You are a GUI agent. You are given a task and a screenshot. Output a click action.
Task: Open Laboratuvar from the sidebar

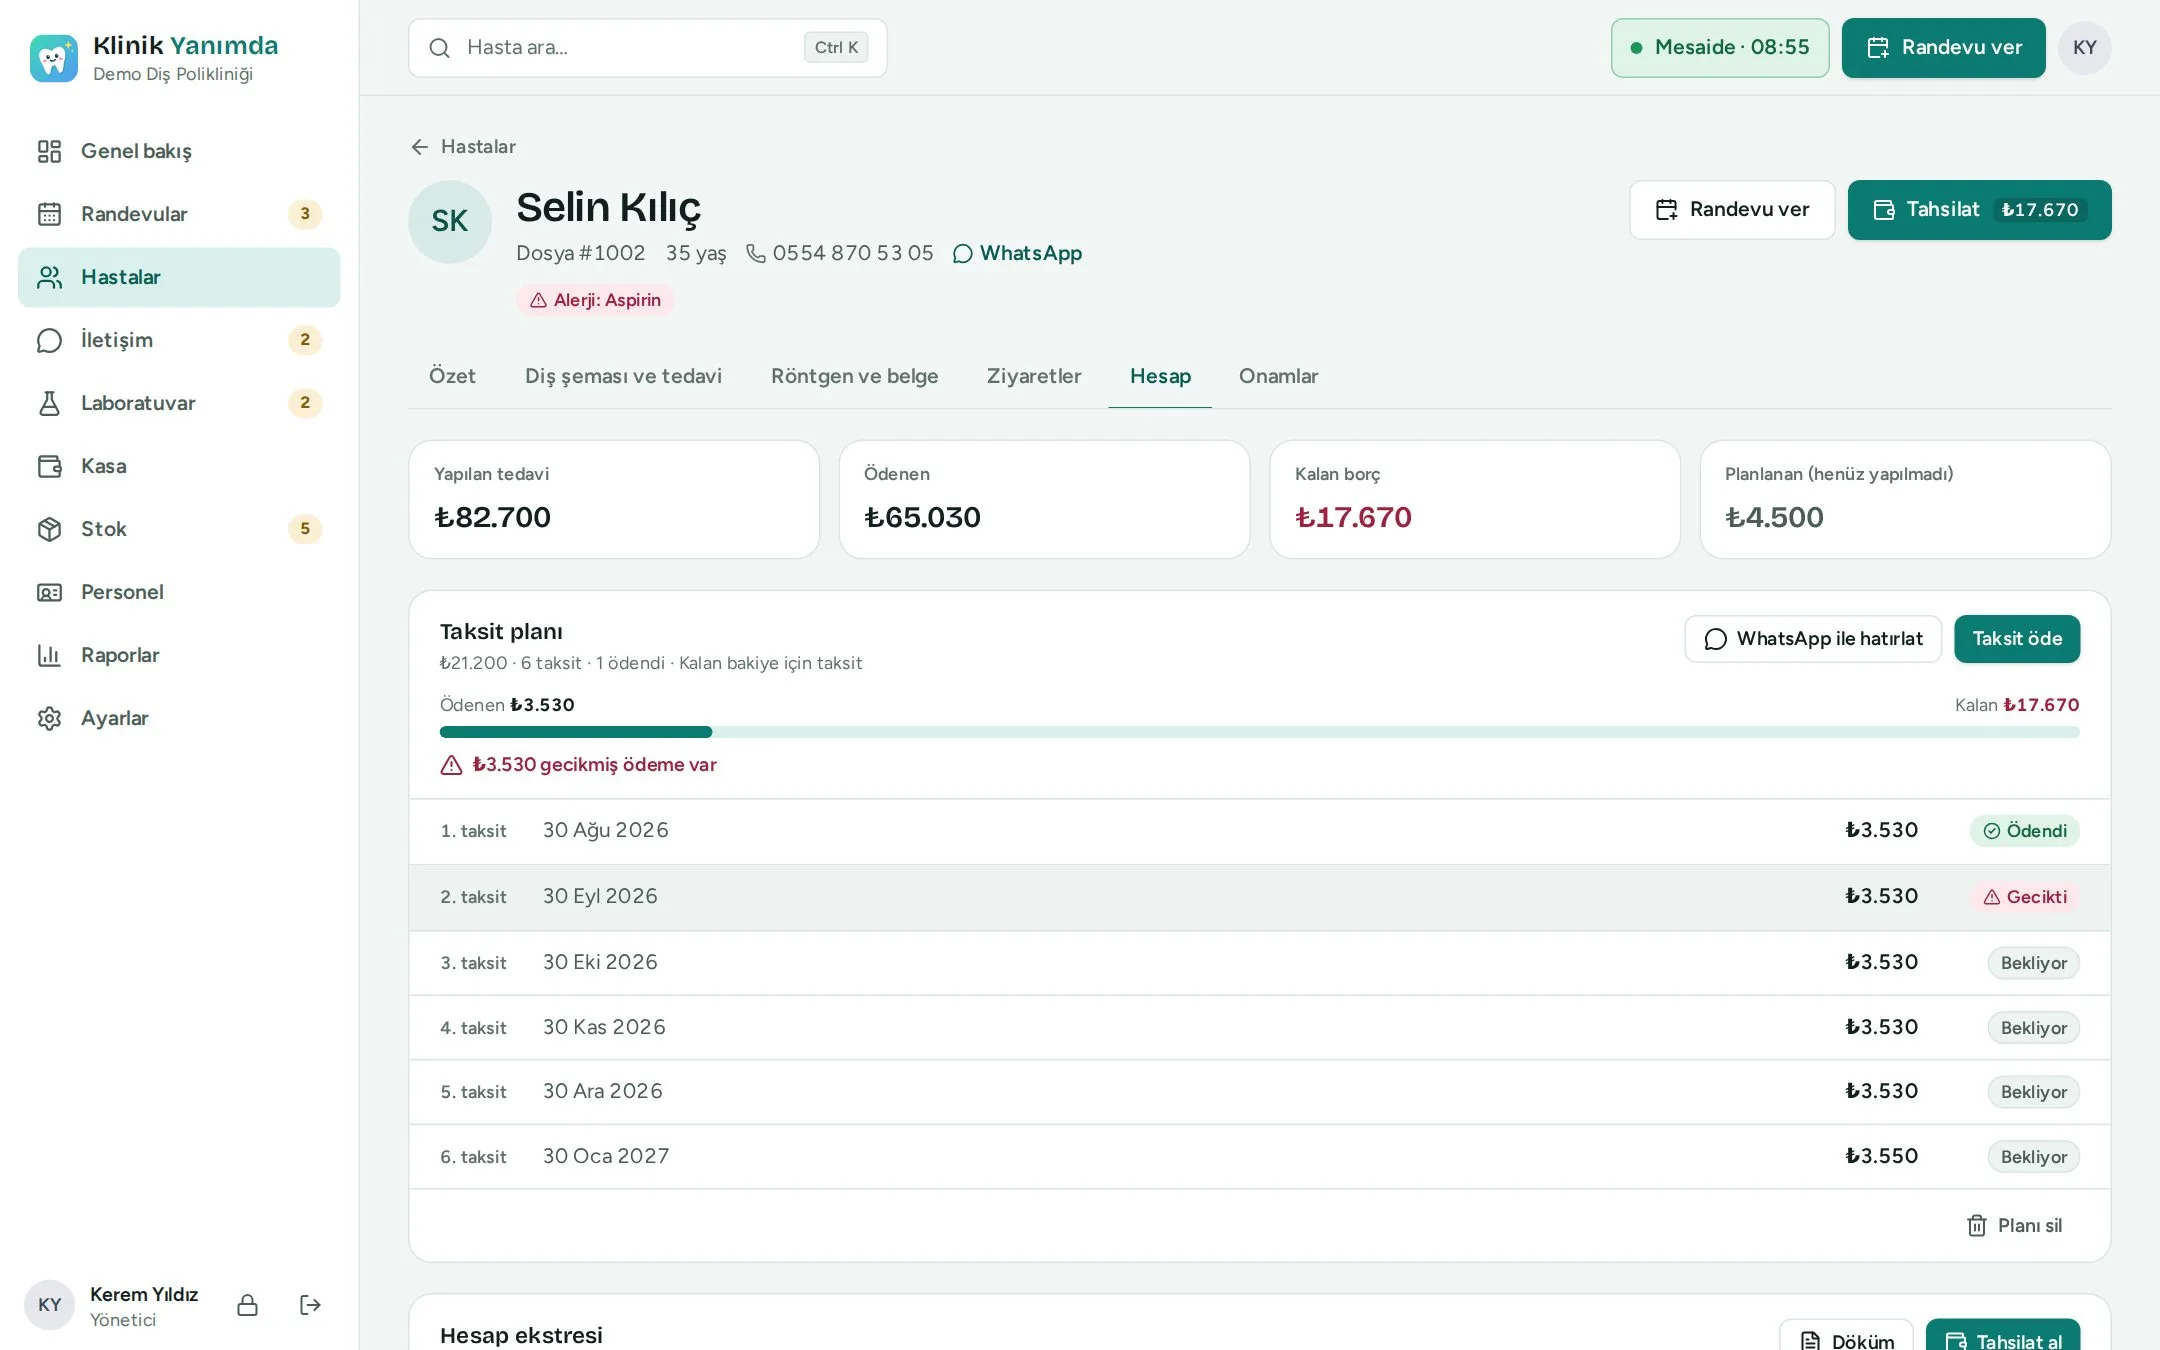tap(179, 403)
